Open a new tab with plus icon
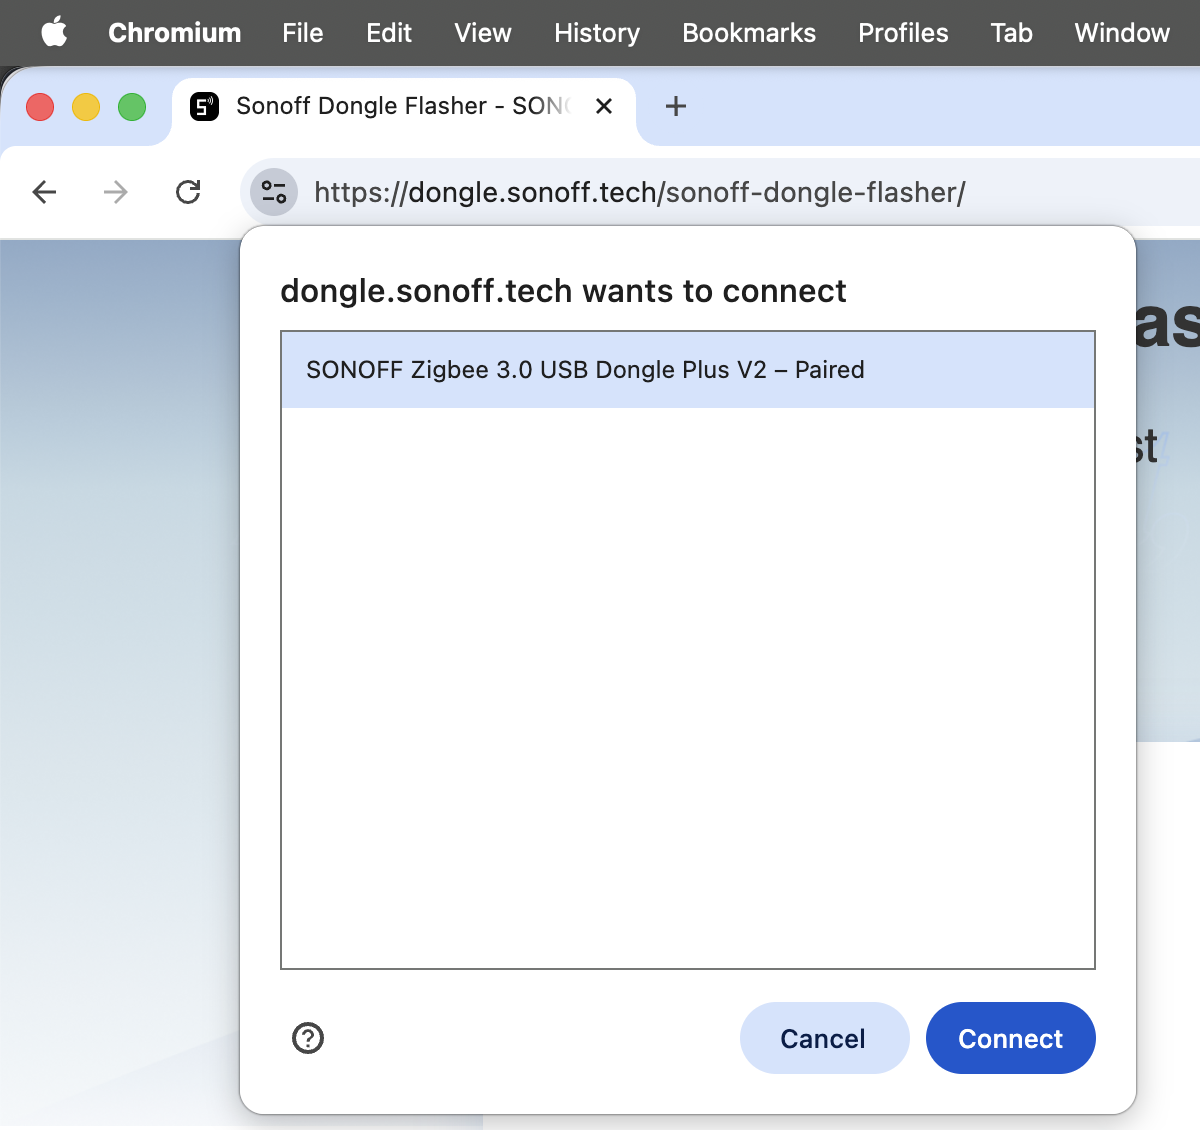1200x1130 pixels. (x=676, y=106)
